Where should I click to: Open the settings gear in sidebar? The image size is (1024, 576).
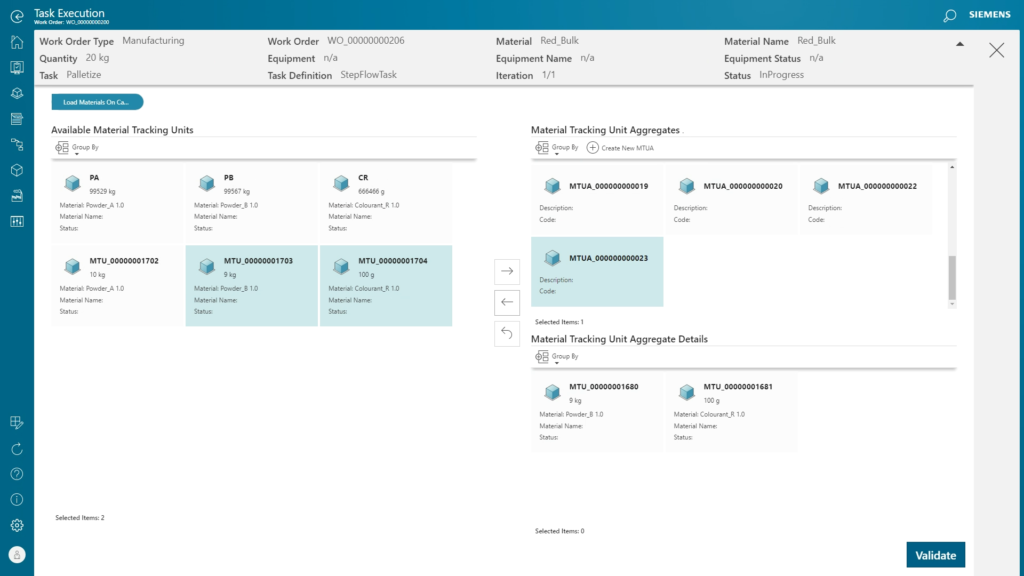coord(17,525)
